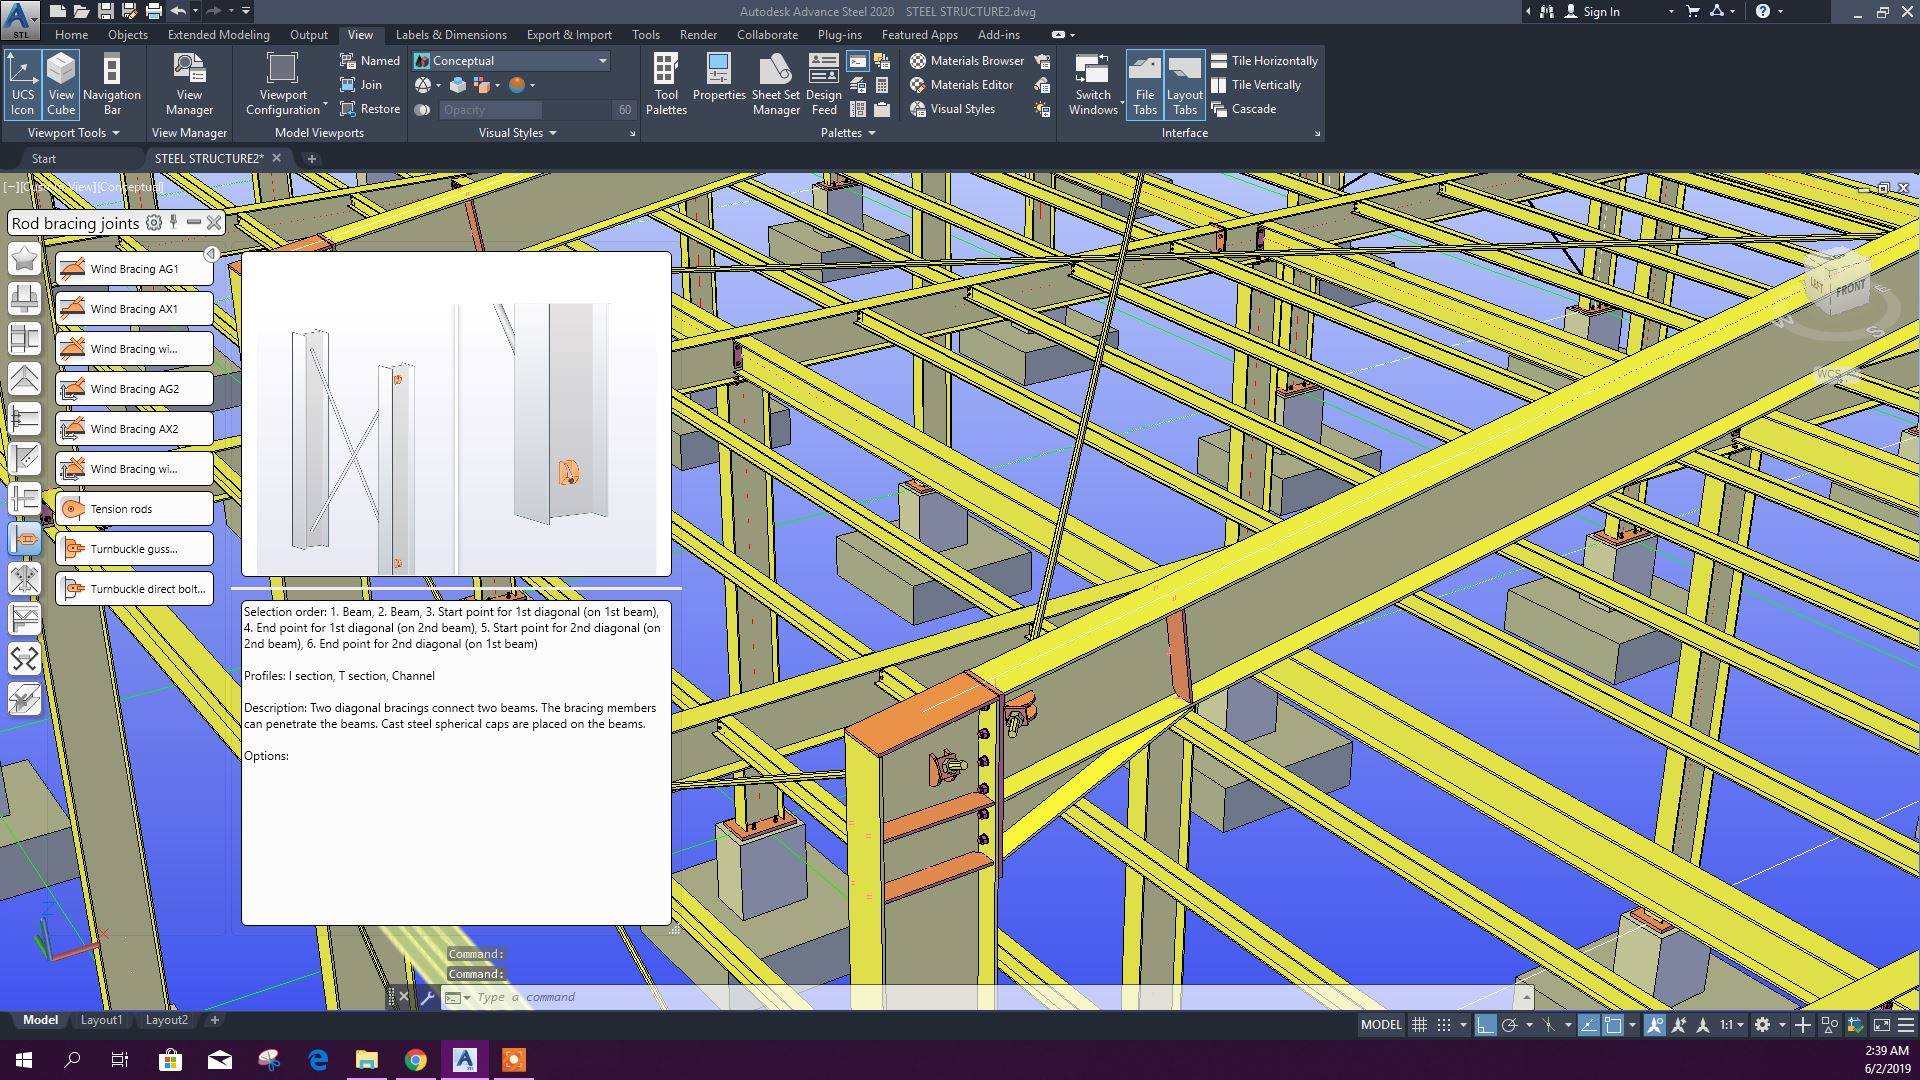Select Wind Bracing AG2 joint

click(134, 389)
